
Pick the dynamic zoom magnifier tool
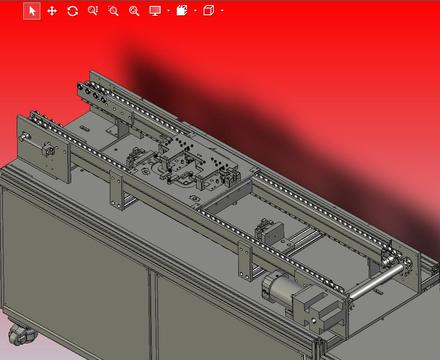pos(93,11)
